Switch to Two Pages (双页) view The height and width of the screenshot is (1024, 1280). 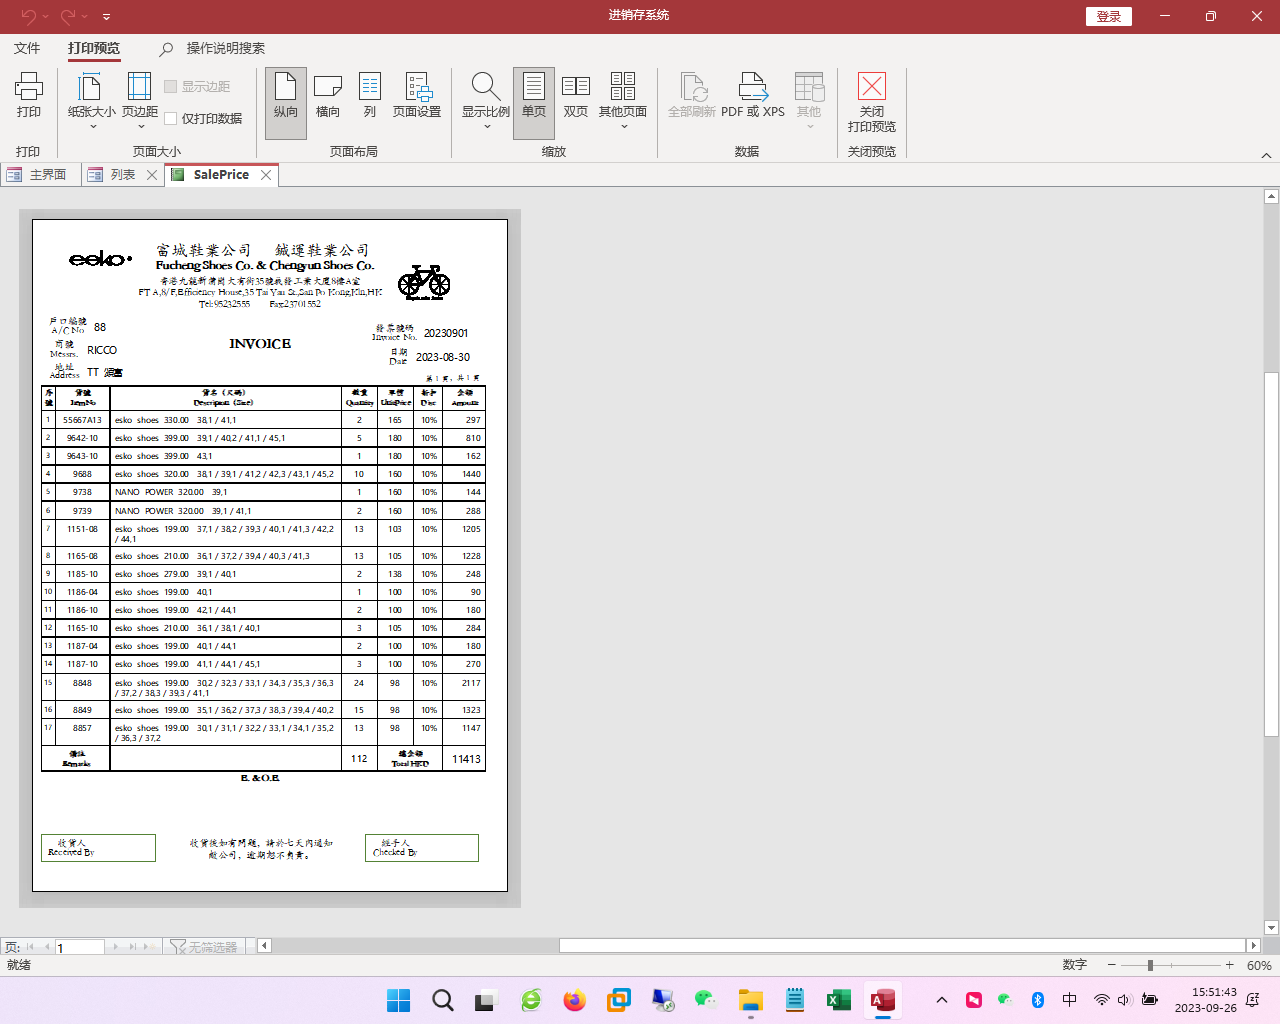pyautogui.click(x=576, y=96)
